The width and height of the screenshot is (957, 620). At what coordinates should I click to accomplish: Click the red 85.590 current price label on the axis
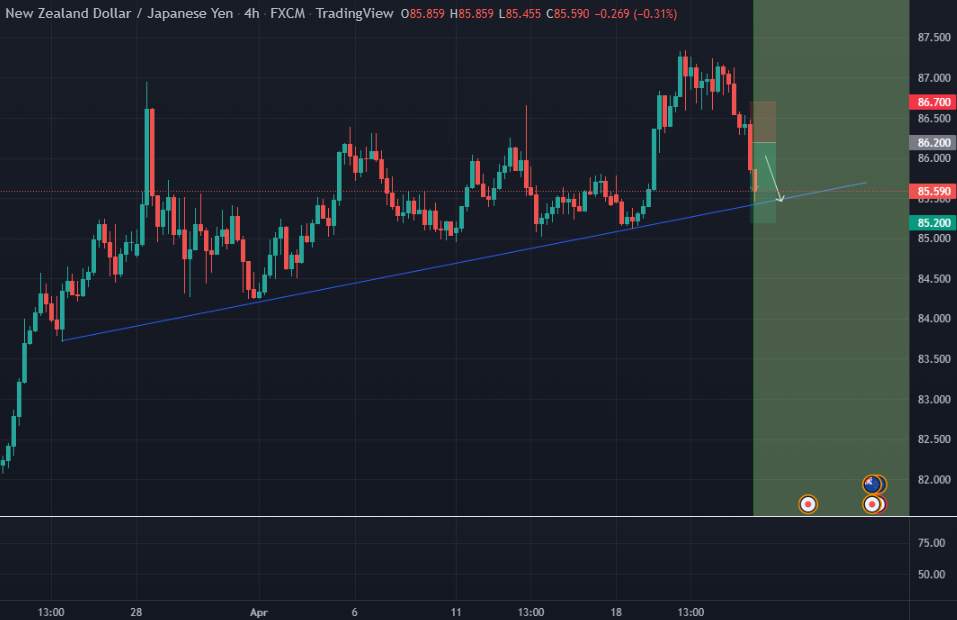pos(933,192)
